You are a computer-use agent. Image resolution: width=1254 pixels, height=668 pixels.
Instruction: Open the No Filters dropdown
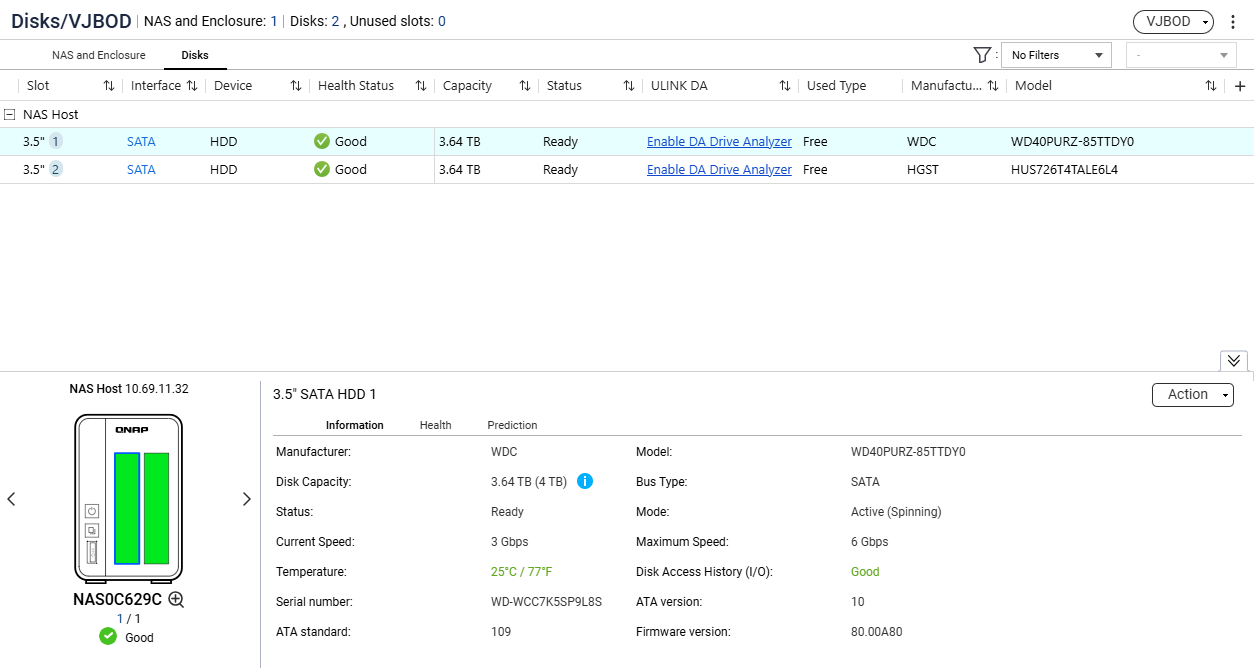(x=1056, y=55)
